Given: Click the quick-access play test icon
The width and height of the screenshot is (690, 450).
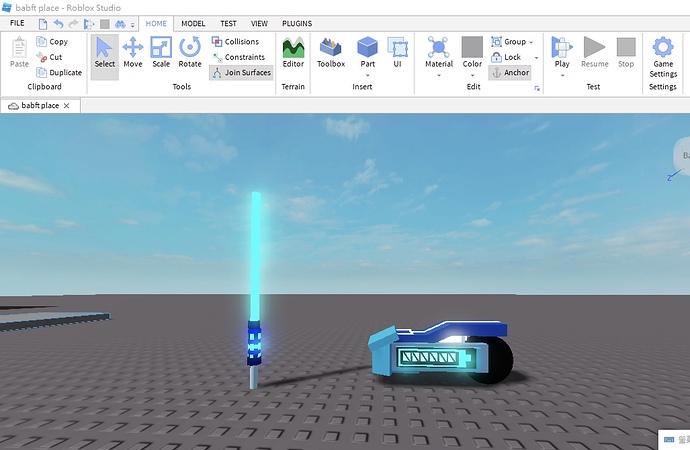Looking at the screenshot, I should (89, 24).
